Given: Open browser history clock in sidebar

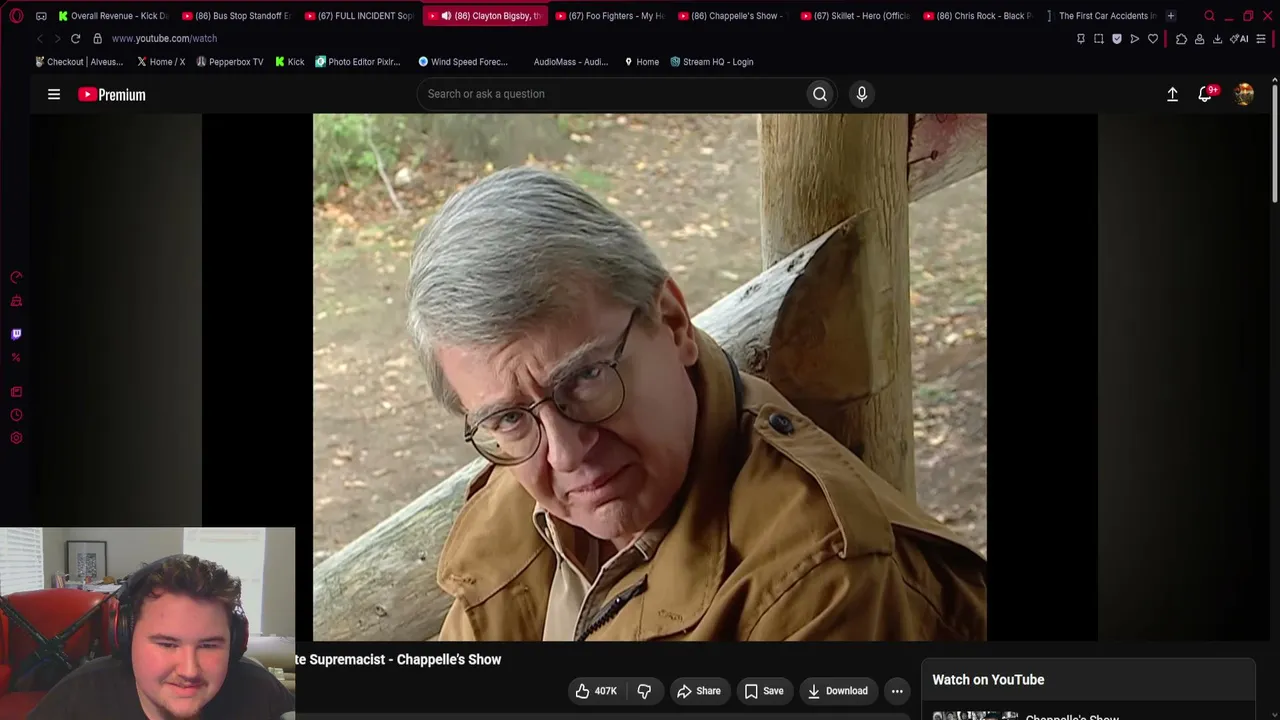Looking at the screenshot, I should pos(16,415).
